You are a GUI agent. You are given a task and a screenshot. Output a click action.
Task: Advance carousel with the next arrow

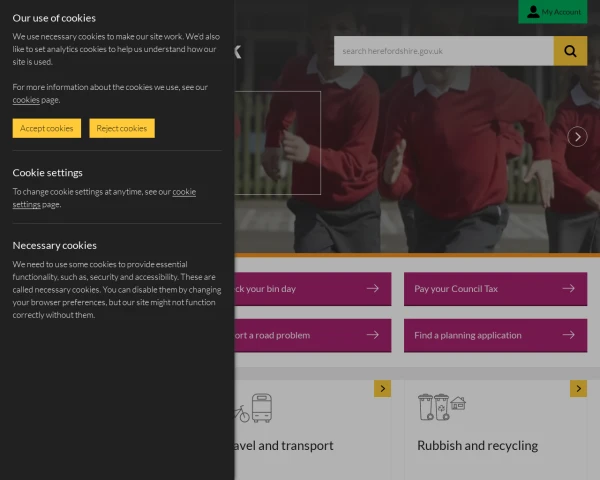click(x=577, y=137)
